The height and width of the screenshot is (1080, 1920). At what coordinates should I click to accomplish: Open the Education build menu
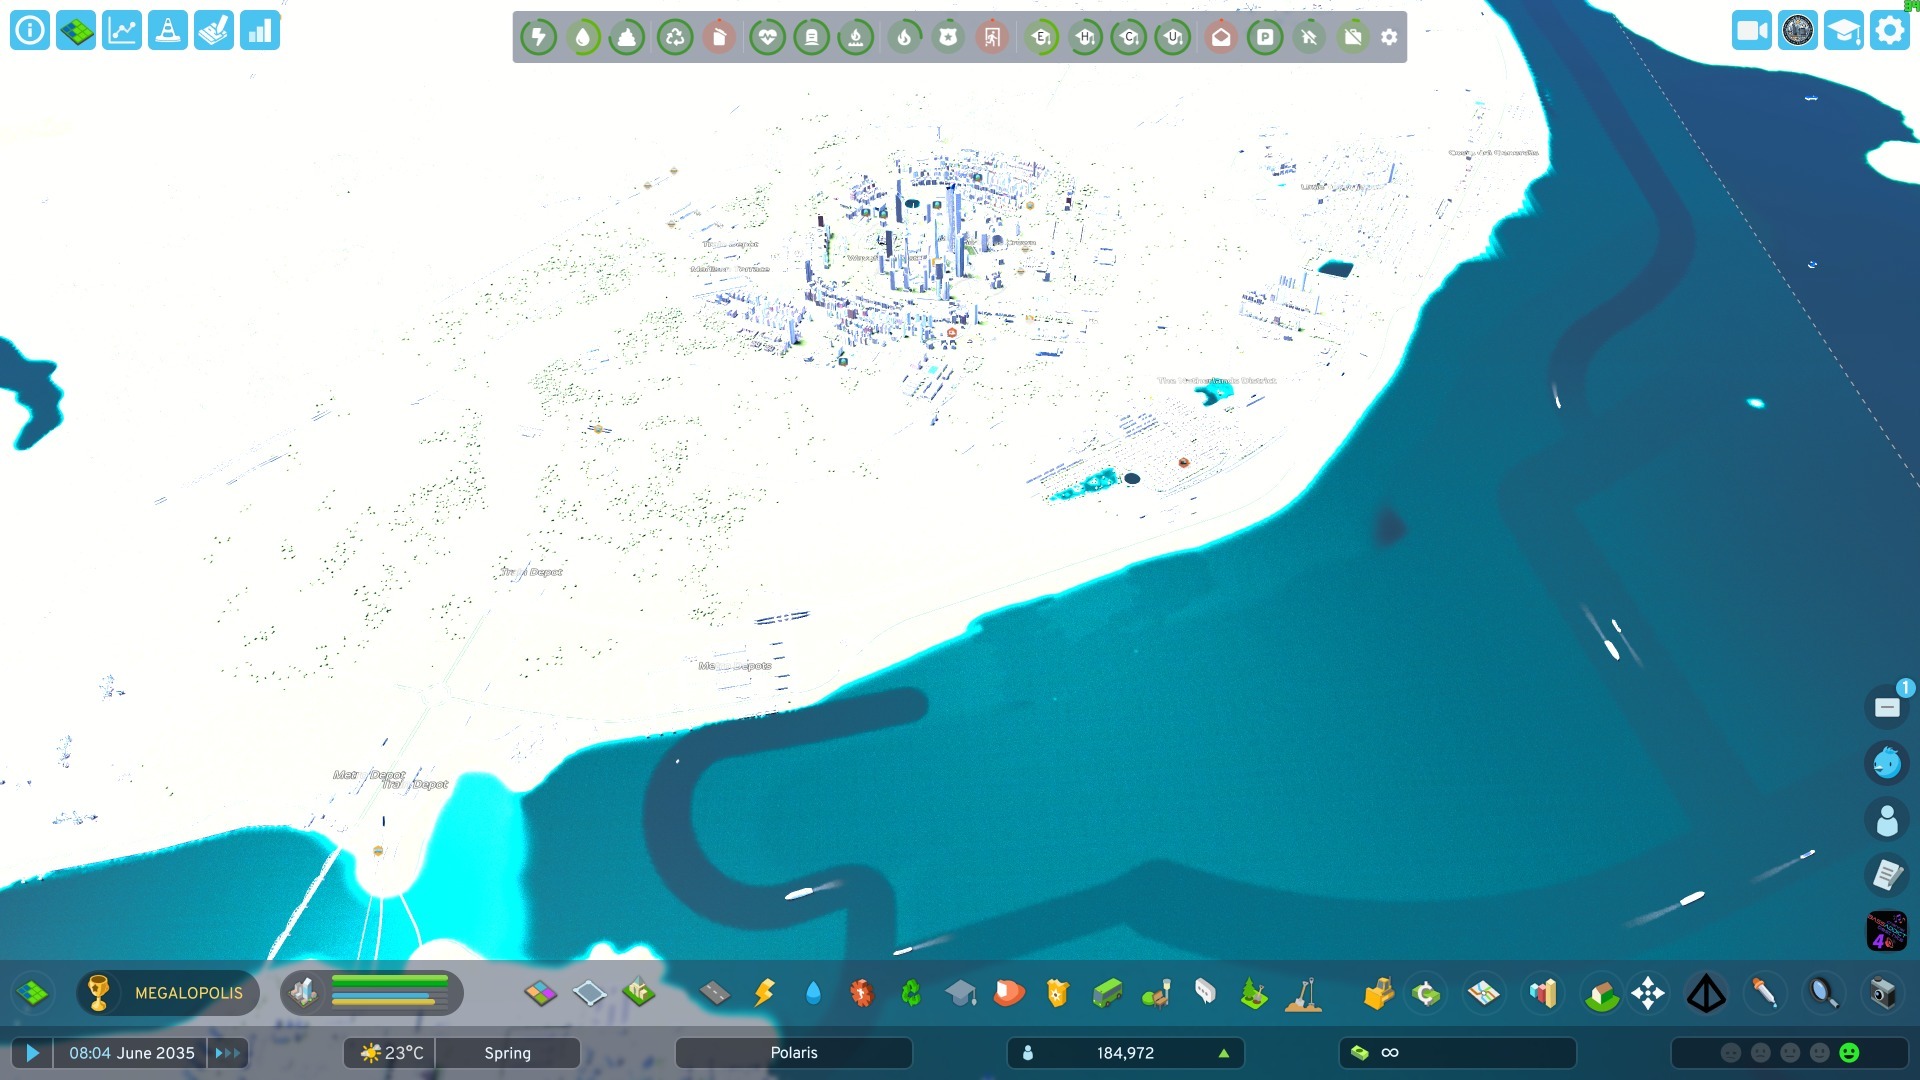960,993
